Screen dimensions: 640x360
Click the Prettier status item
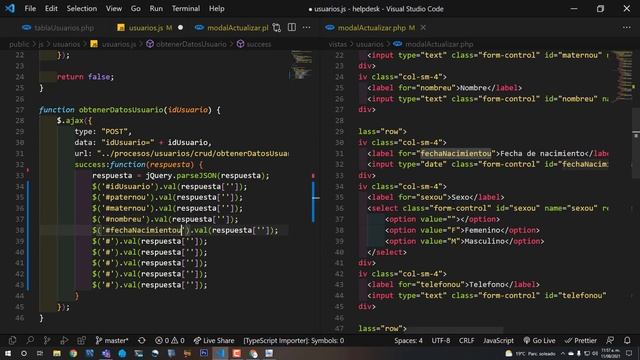pyautogui.click(x=580, y=340)
